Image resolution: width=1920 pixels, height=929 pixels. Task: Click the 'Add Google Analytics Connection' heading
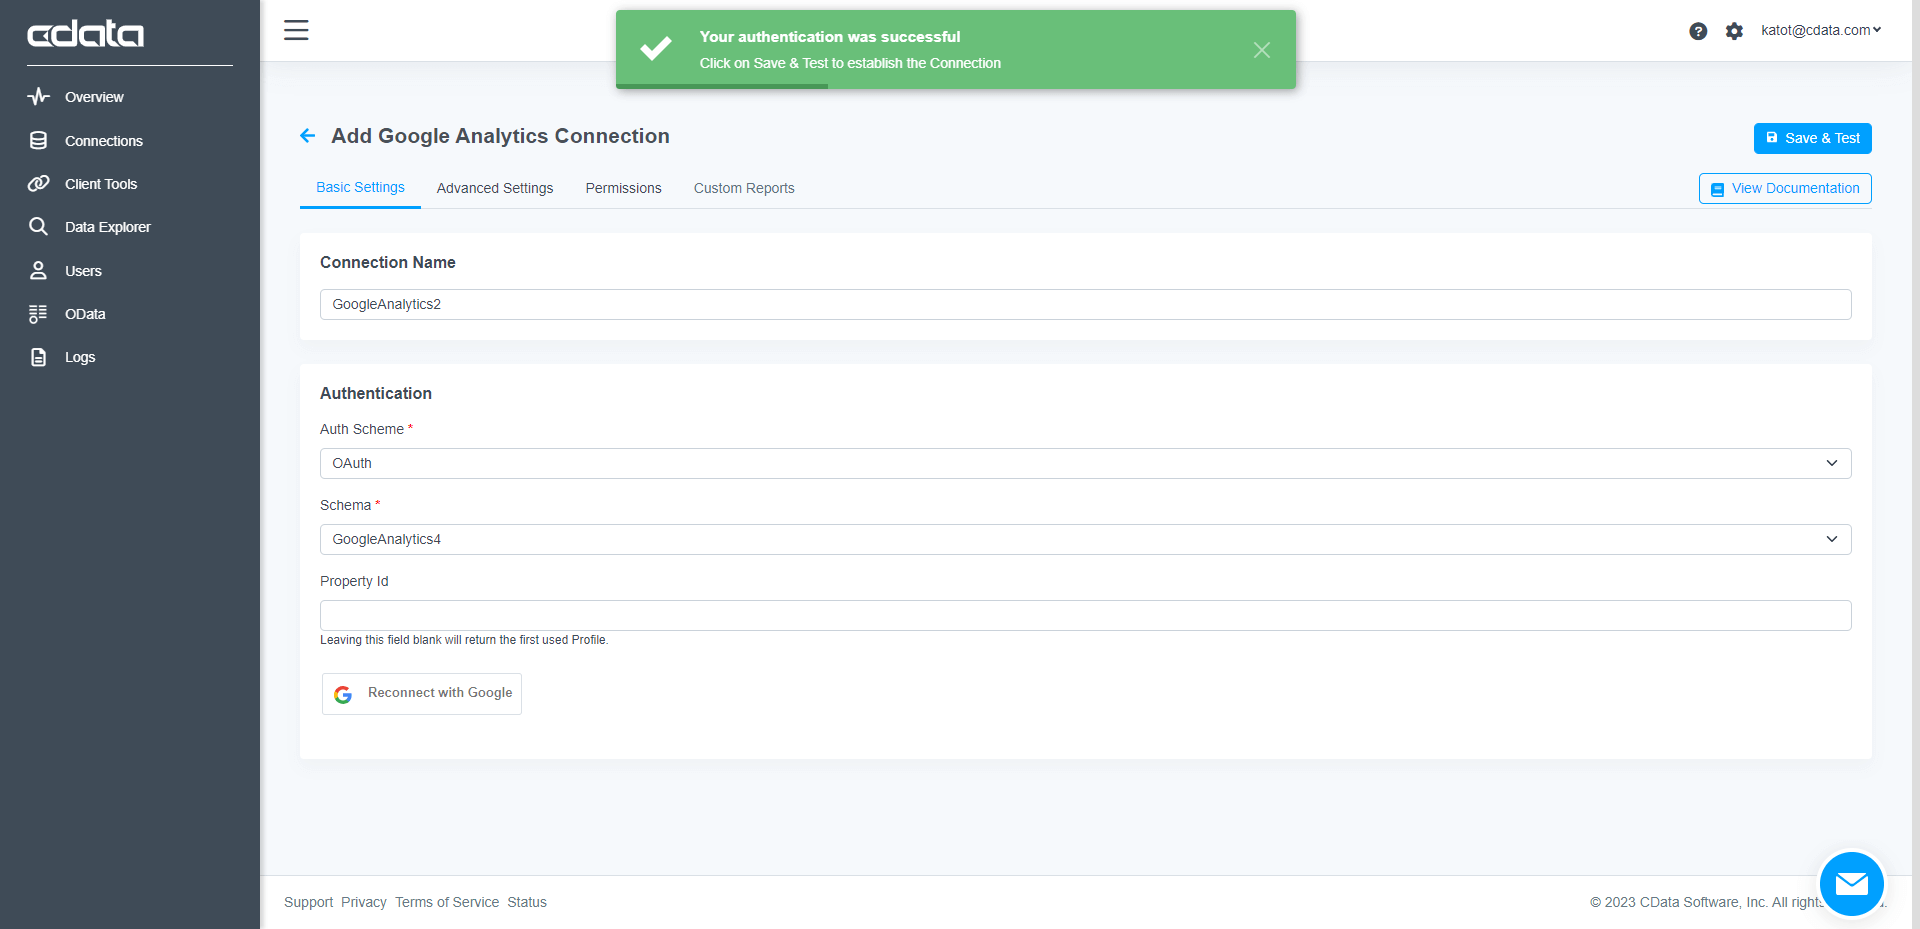tap(500, 136)
